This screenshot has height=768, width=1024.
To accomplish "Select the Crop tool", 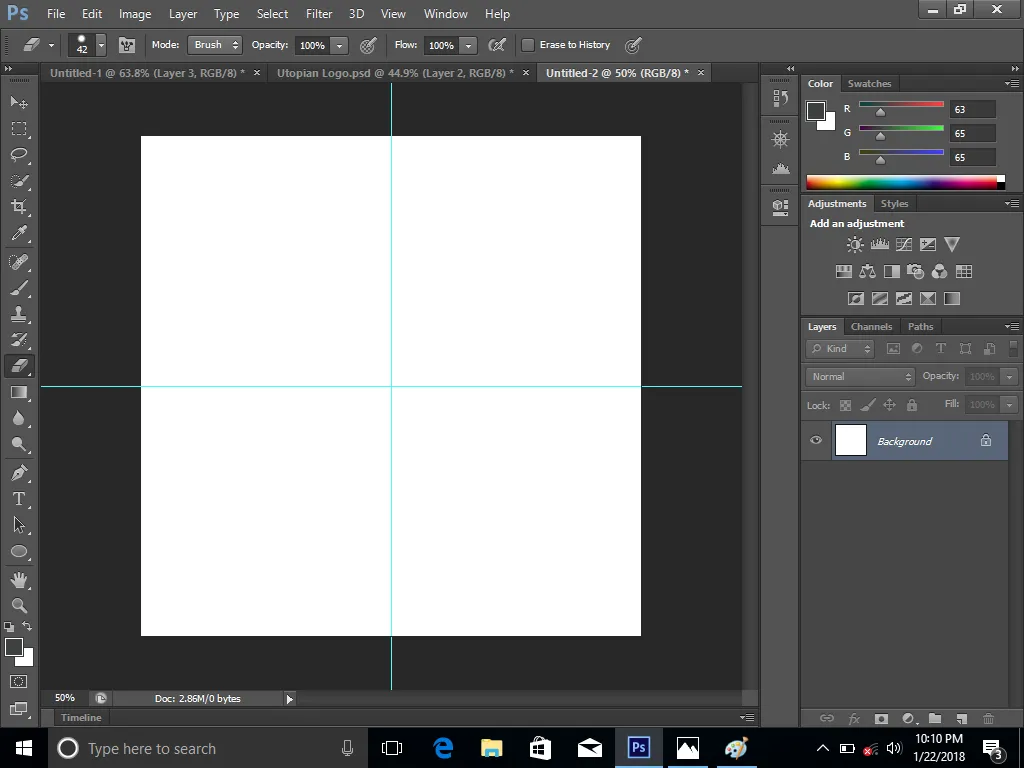I will pos(19,207).
